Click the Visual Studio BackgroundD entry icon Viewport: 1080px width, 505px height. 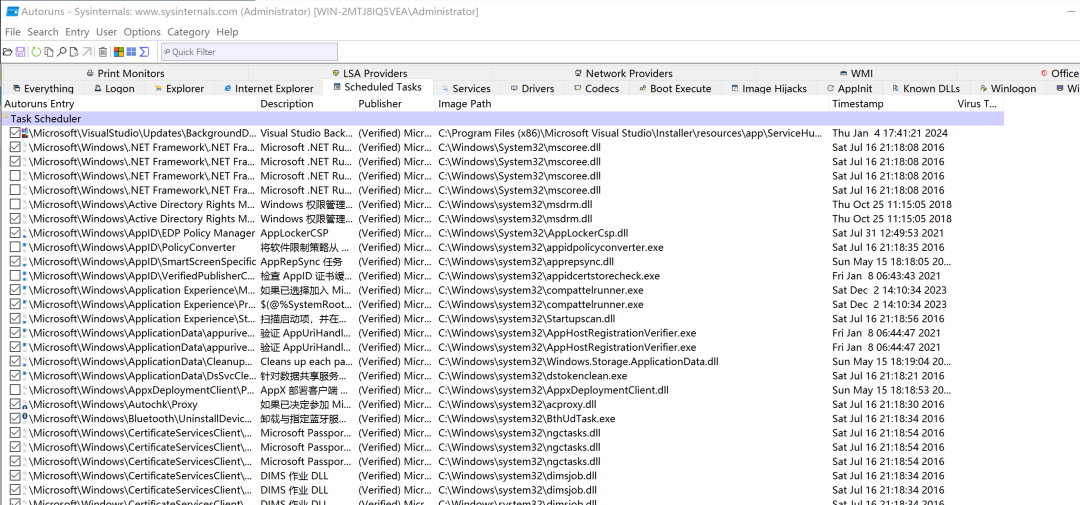pyautogui.click(x=25, y=133)
